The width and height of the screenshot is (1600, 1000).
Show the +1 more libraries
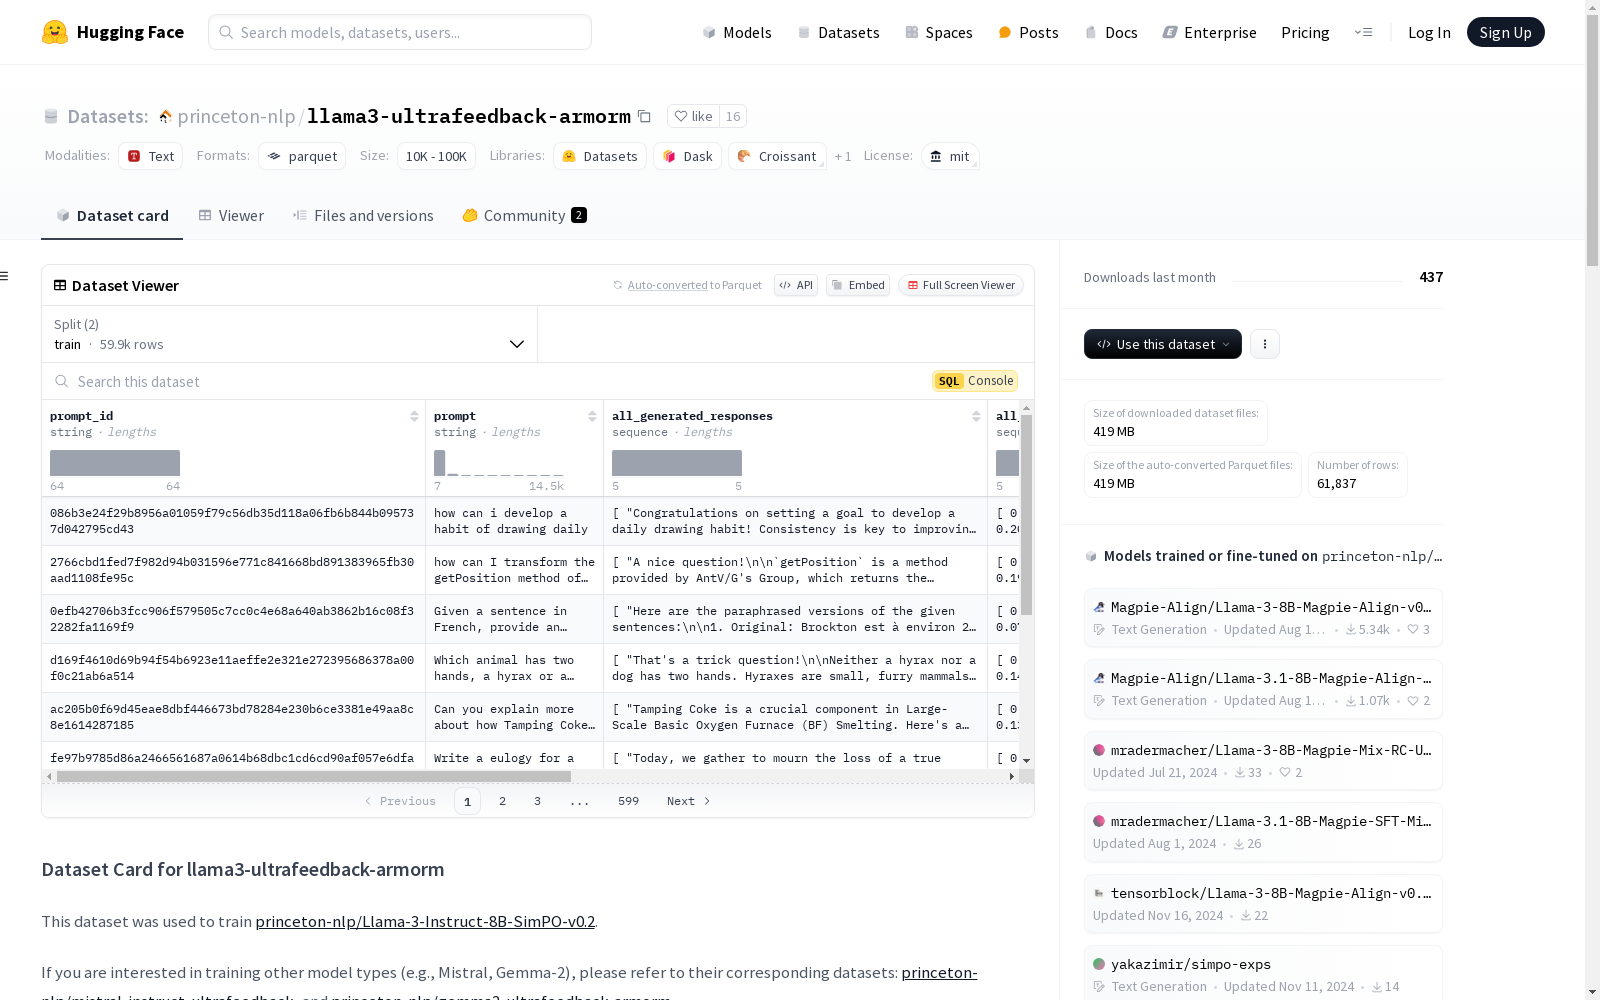click(x=843, y=156)
